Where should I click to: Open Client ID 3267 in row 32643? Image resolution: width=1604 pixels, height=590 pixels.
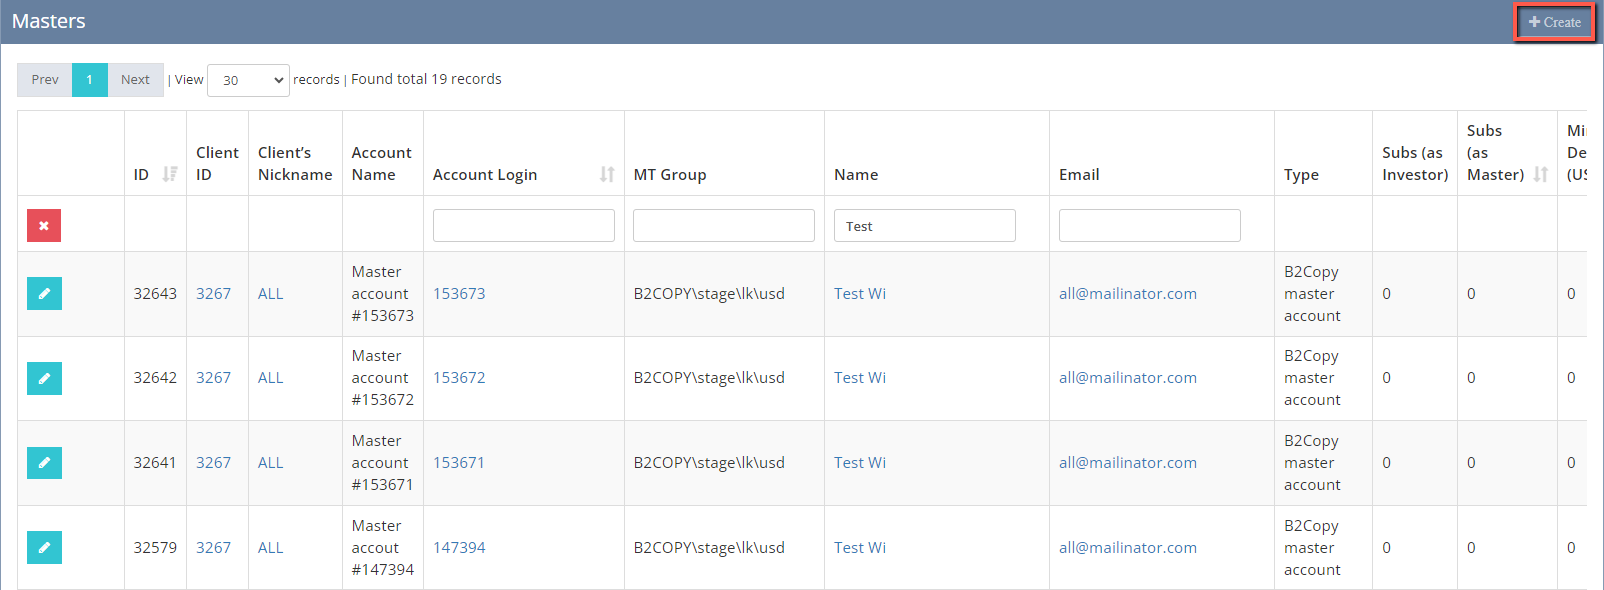click(213, 293)
